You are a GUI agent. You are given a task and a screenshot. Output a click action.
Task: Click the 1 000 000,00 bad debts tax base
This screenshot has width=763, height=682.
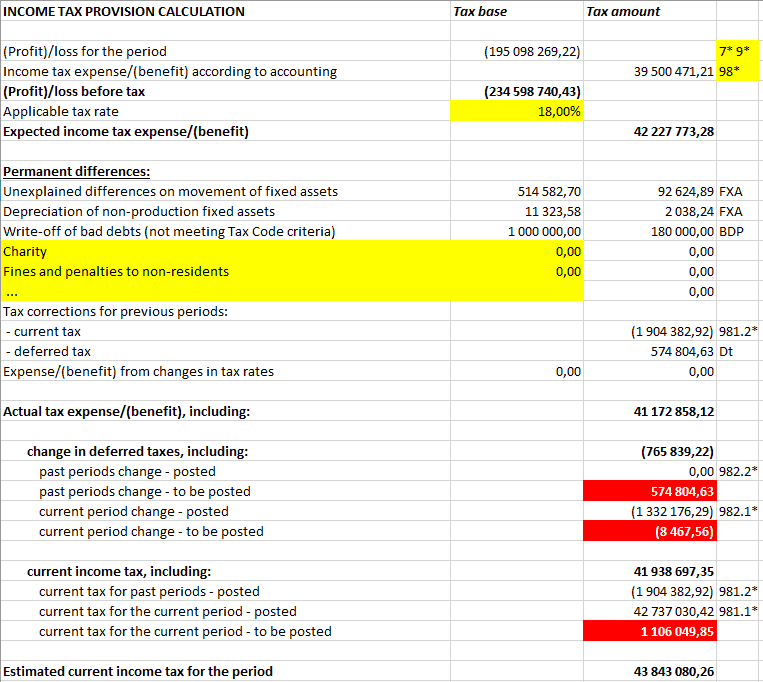pos(545,231)
